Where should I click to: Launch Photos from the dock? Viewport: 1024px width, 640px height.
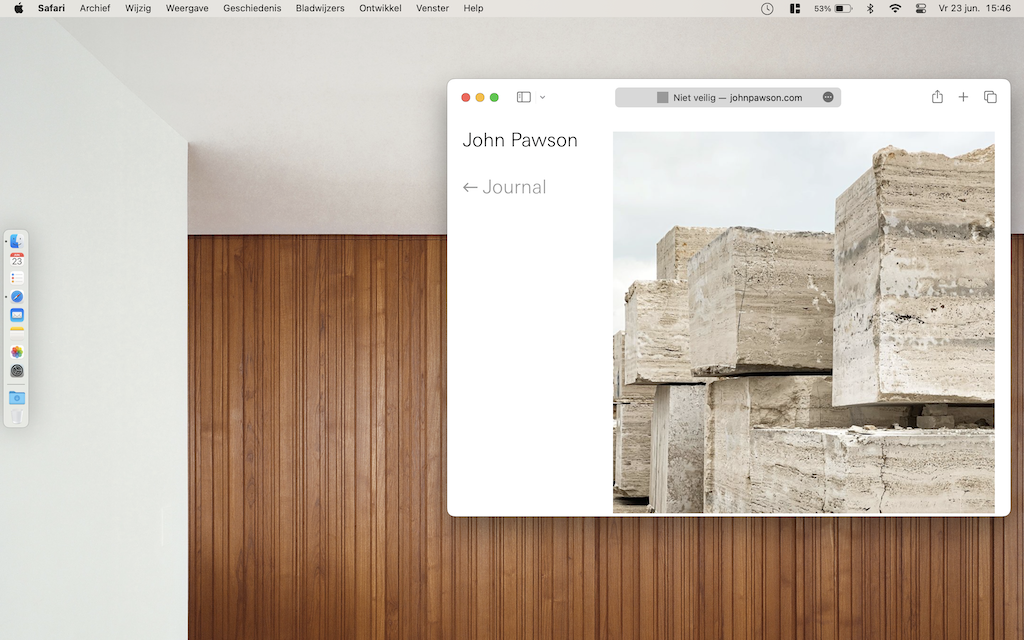[x=17, y=352]
